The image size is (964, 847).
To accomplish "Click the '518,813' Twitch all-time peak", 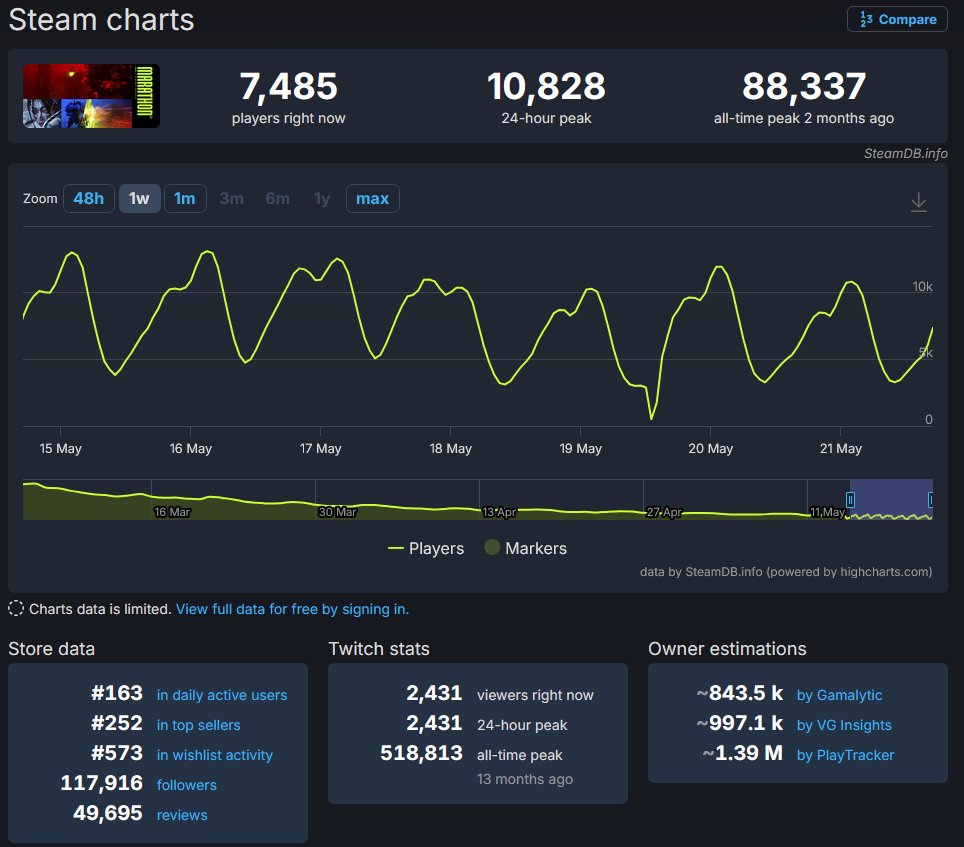I will click(x=421, y=753).
